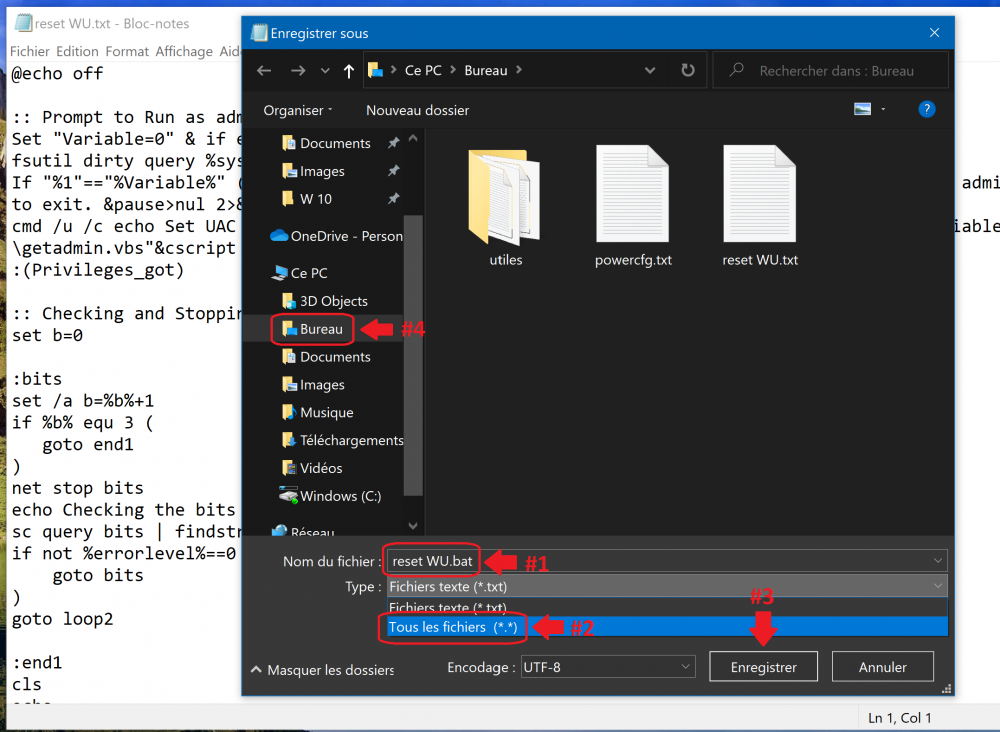
Task: Select Bureau in the navigation tree
Action: pos(320,329)
